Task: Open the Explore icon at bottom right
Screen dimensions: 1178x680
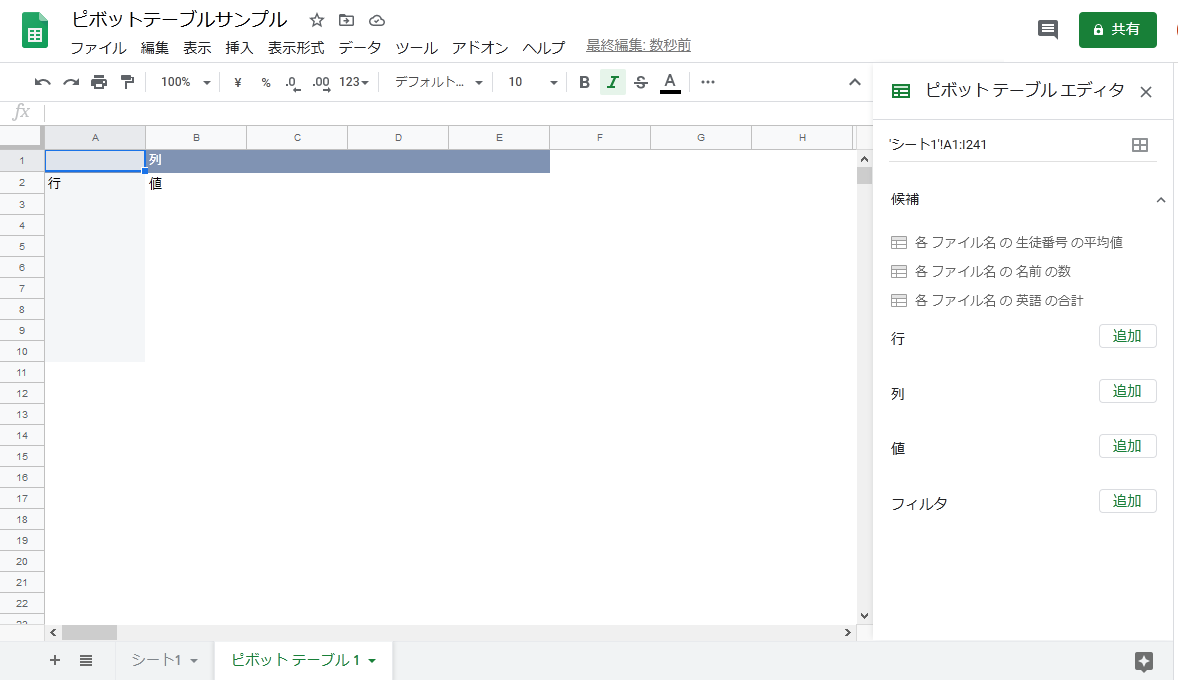Action: coord(1144,661)
